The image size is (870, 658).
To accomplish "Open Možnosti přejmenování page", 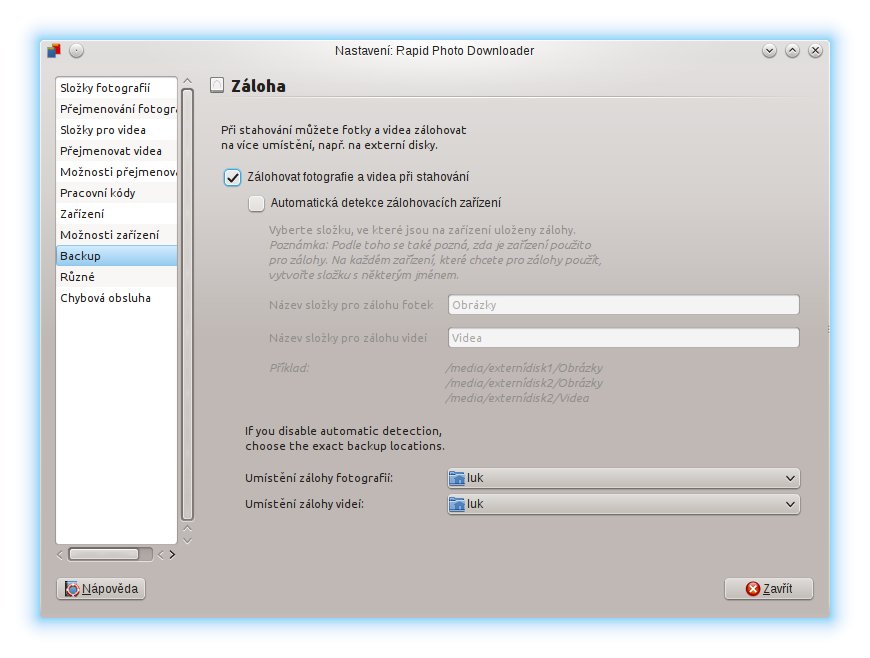I will point(117,172).
